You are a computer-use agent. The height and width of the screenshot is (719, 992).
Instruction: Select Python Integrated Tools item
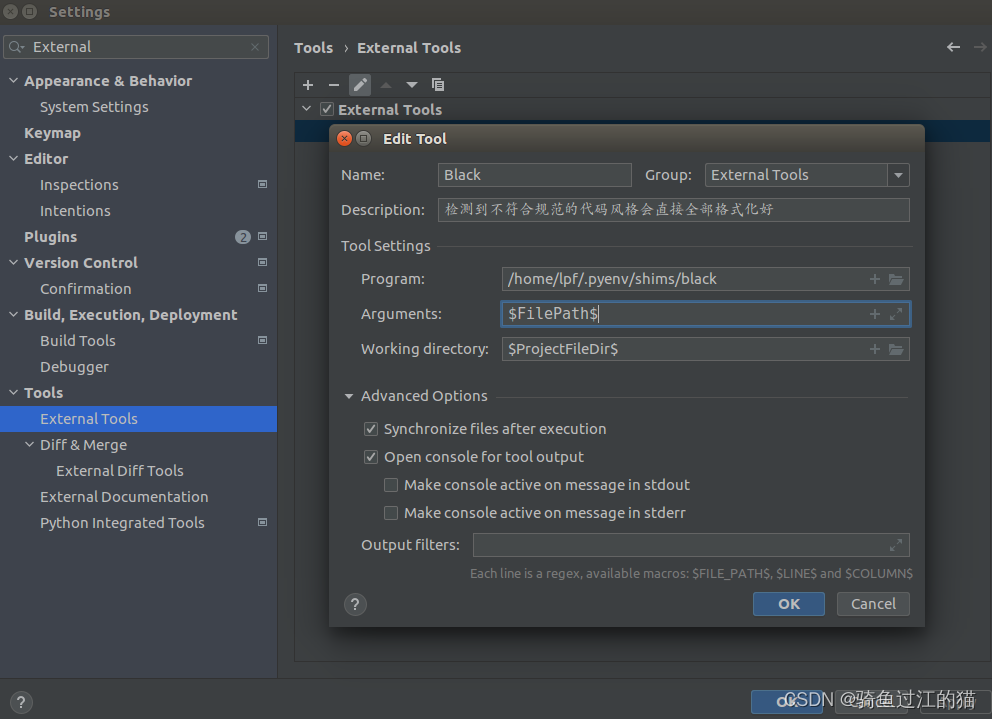point(122,523)
